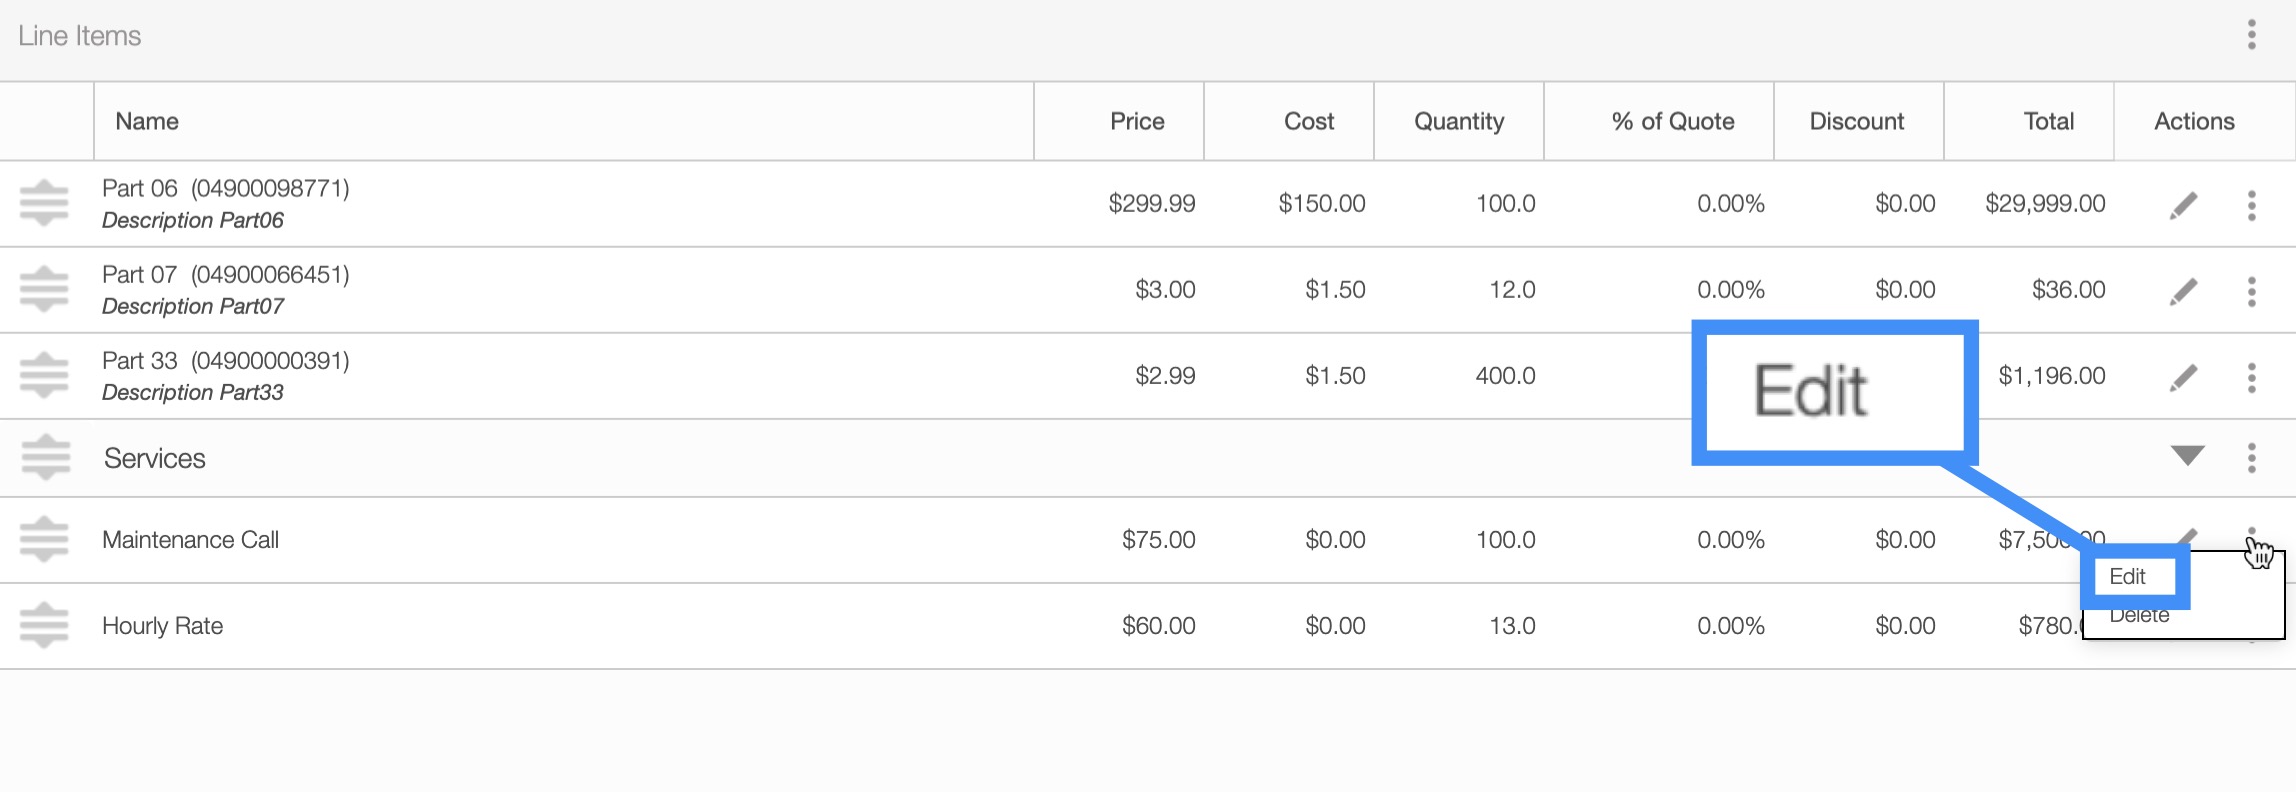The height and width of the screenshot is (792, 2296).
Task: Open three-dot actions menu for Part 06
Action: [2251, 205]
